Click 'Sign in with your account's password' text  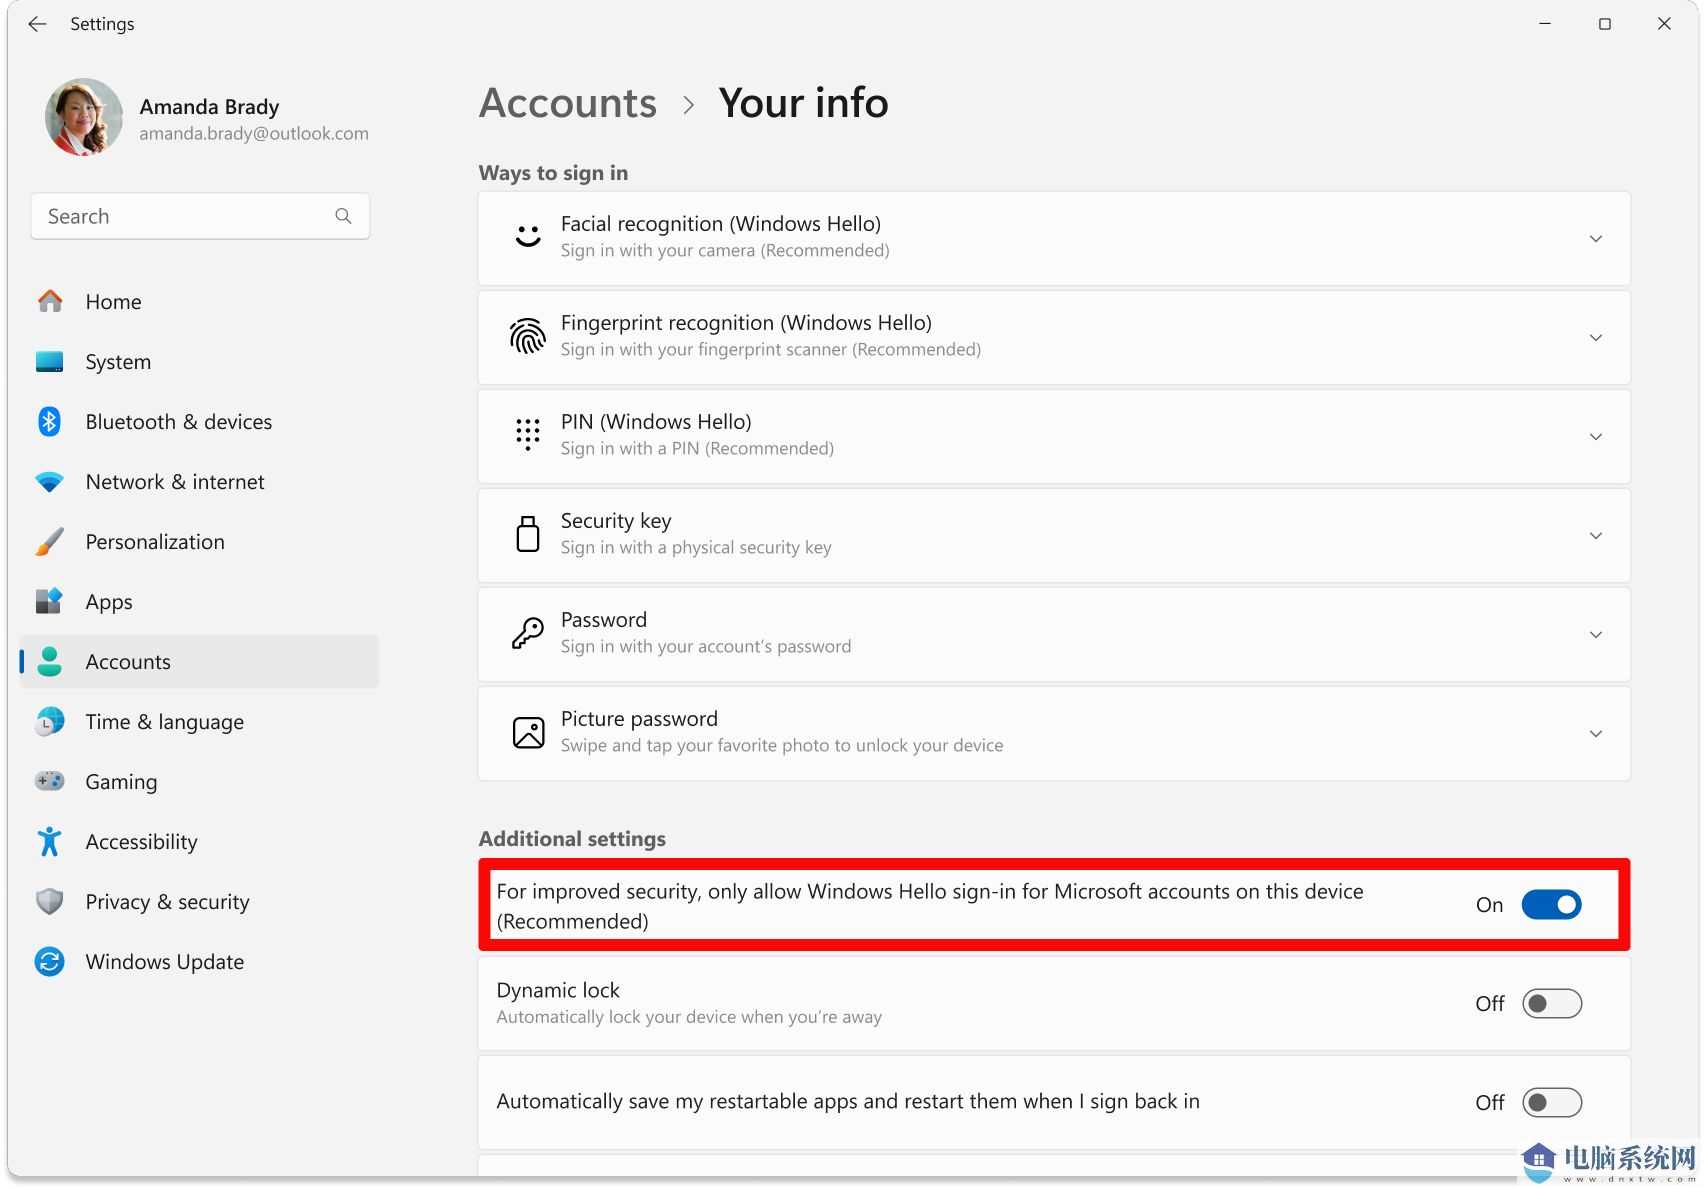(x=706, y=646)
